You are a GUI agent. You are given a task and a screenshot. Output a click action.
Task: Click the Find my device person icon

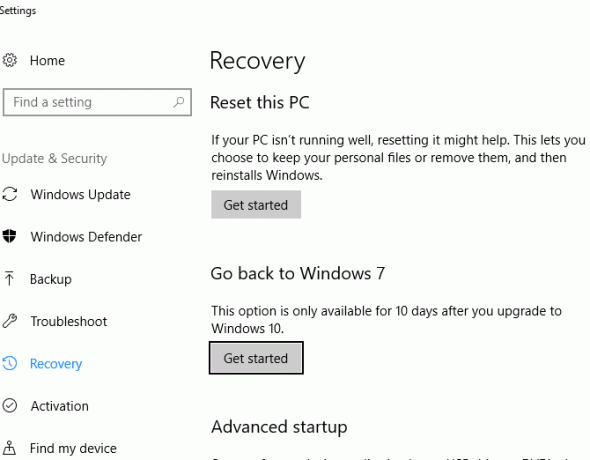coord(9,448)
